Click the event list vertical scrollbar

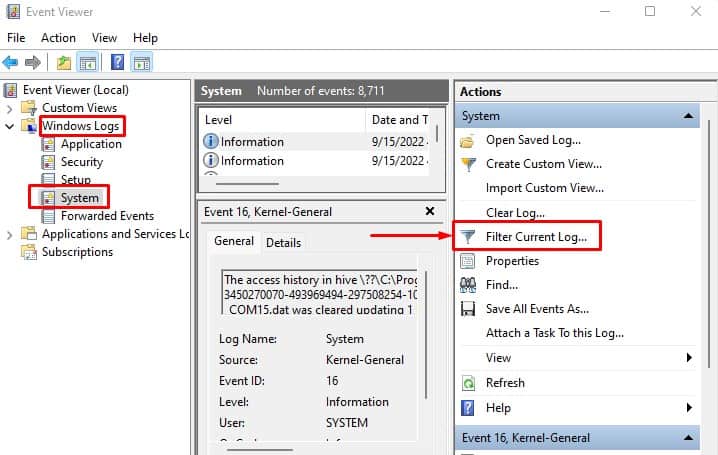click(437, 132)
